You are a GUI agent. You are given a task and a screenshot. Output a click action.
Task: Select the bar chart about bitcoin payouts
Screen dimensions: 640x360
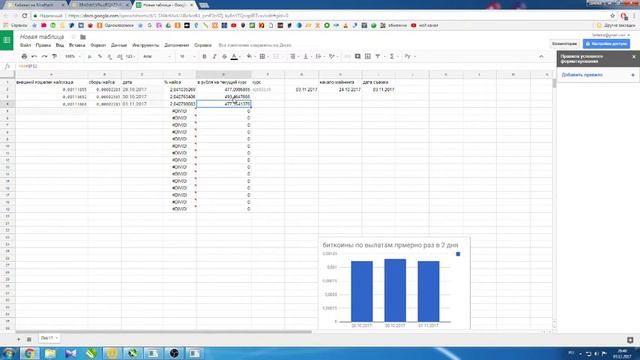394,283
